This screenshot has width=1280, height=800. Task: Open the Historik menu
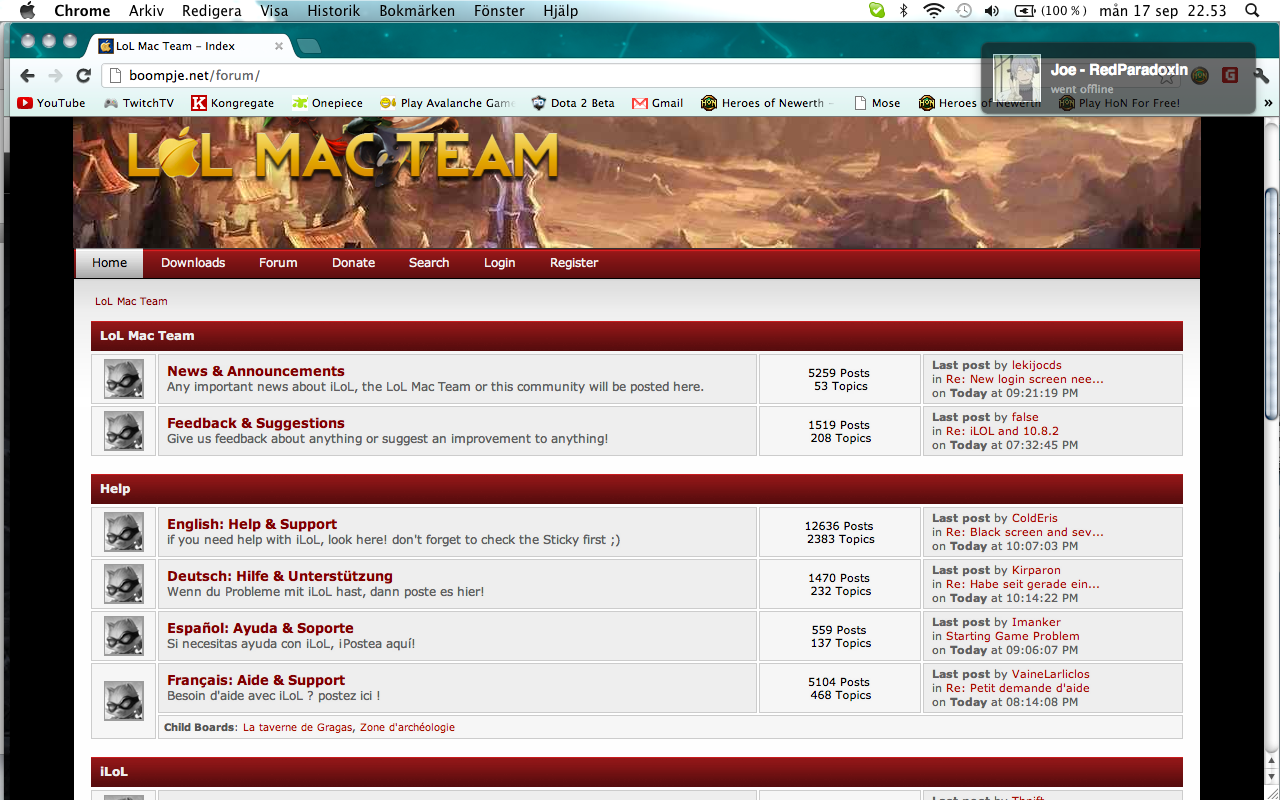pyautogui.click(x=334, y=11)
